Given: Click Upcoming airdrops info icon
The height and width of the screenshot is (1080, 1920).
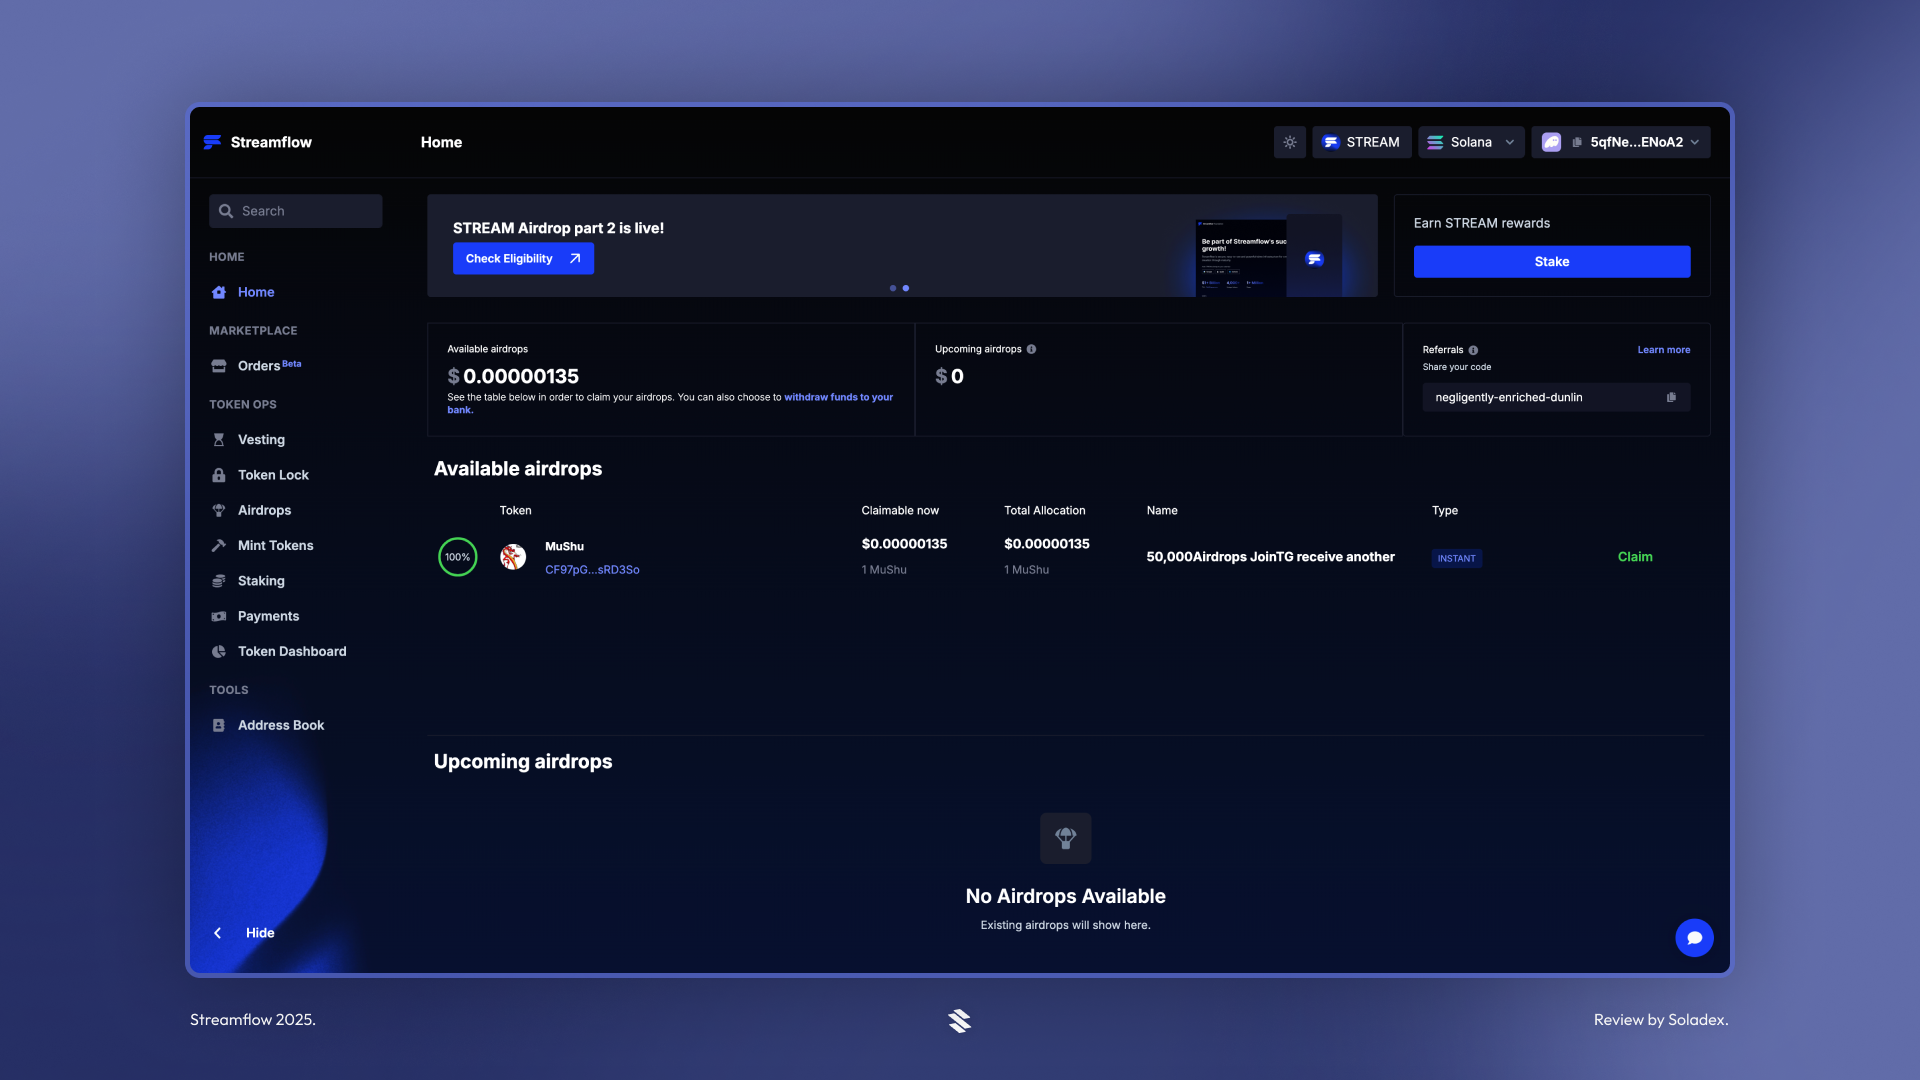Looking at the screenshot, I should point(1031,349).
